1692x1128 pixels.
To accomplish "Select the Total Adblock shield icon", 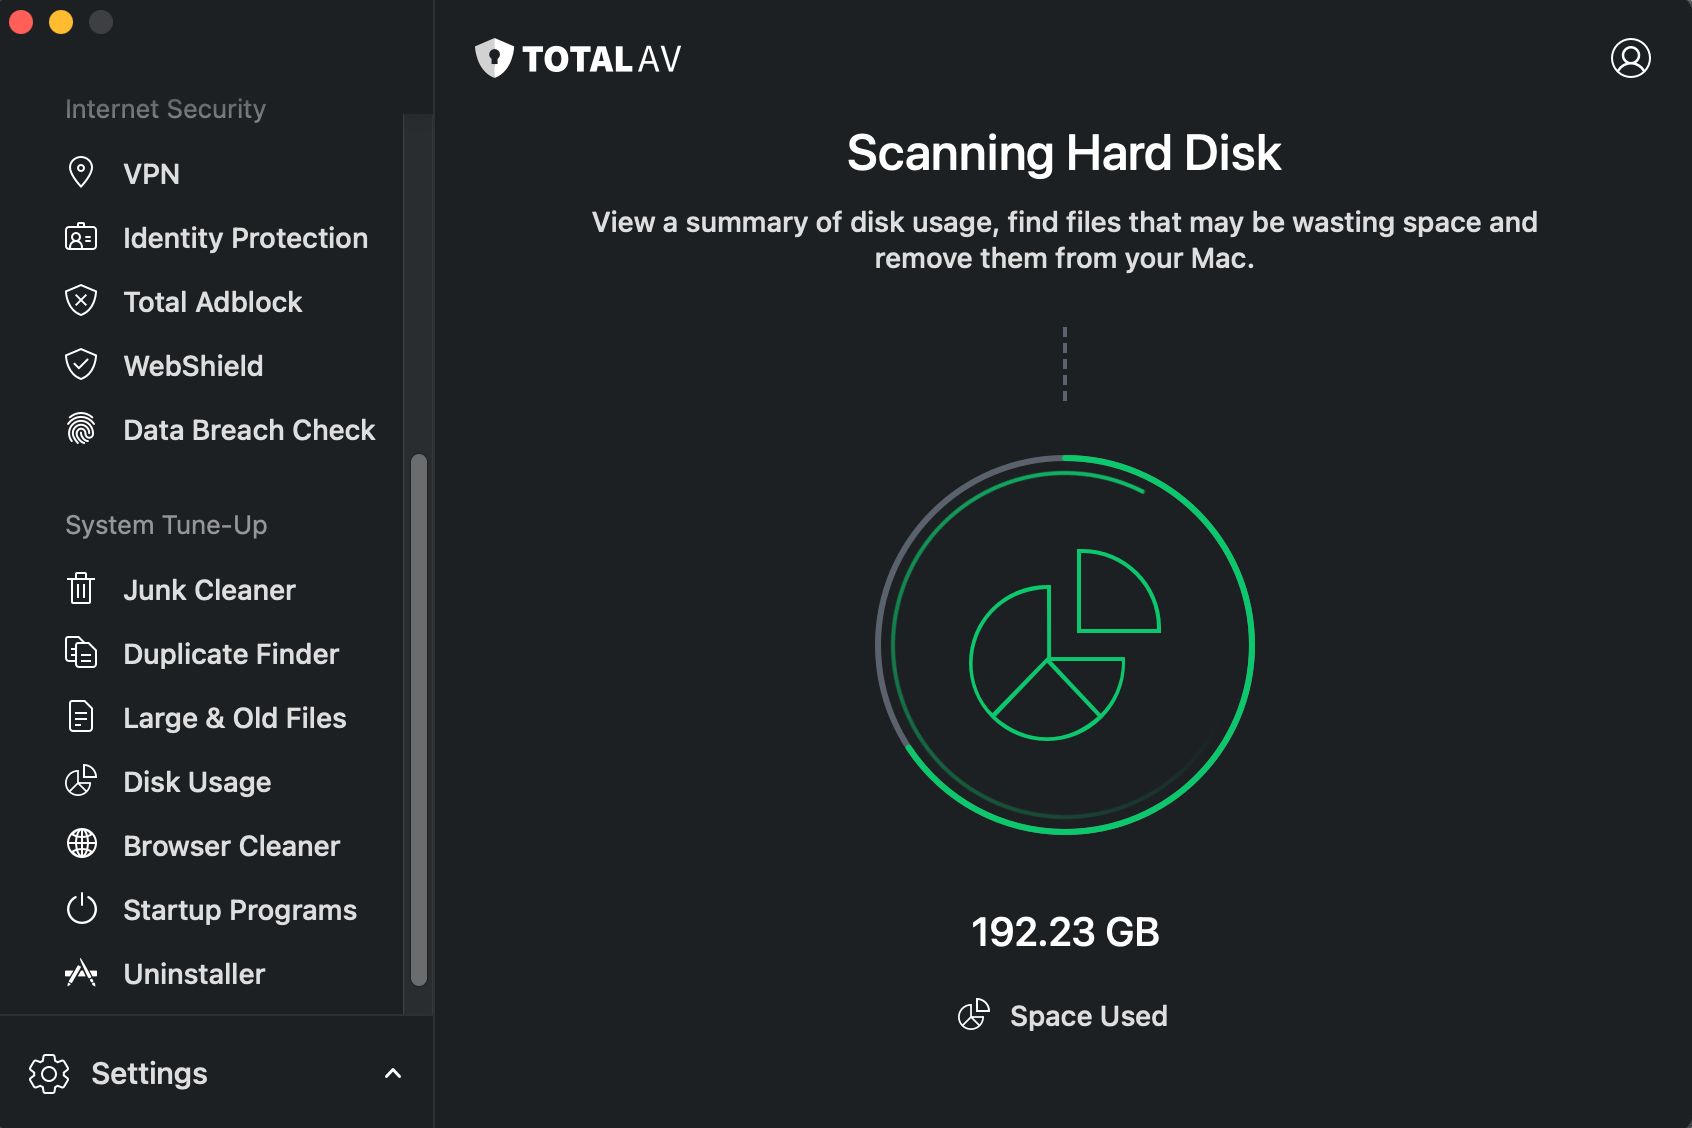I will coord(81,301).
